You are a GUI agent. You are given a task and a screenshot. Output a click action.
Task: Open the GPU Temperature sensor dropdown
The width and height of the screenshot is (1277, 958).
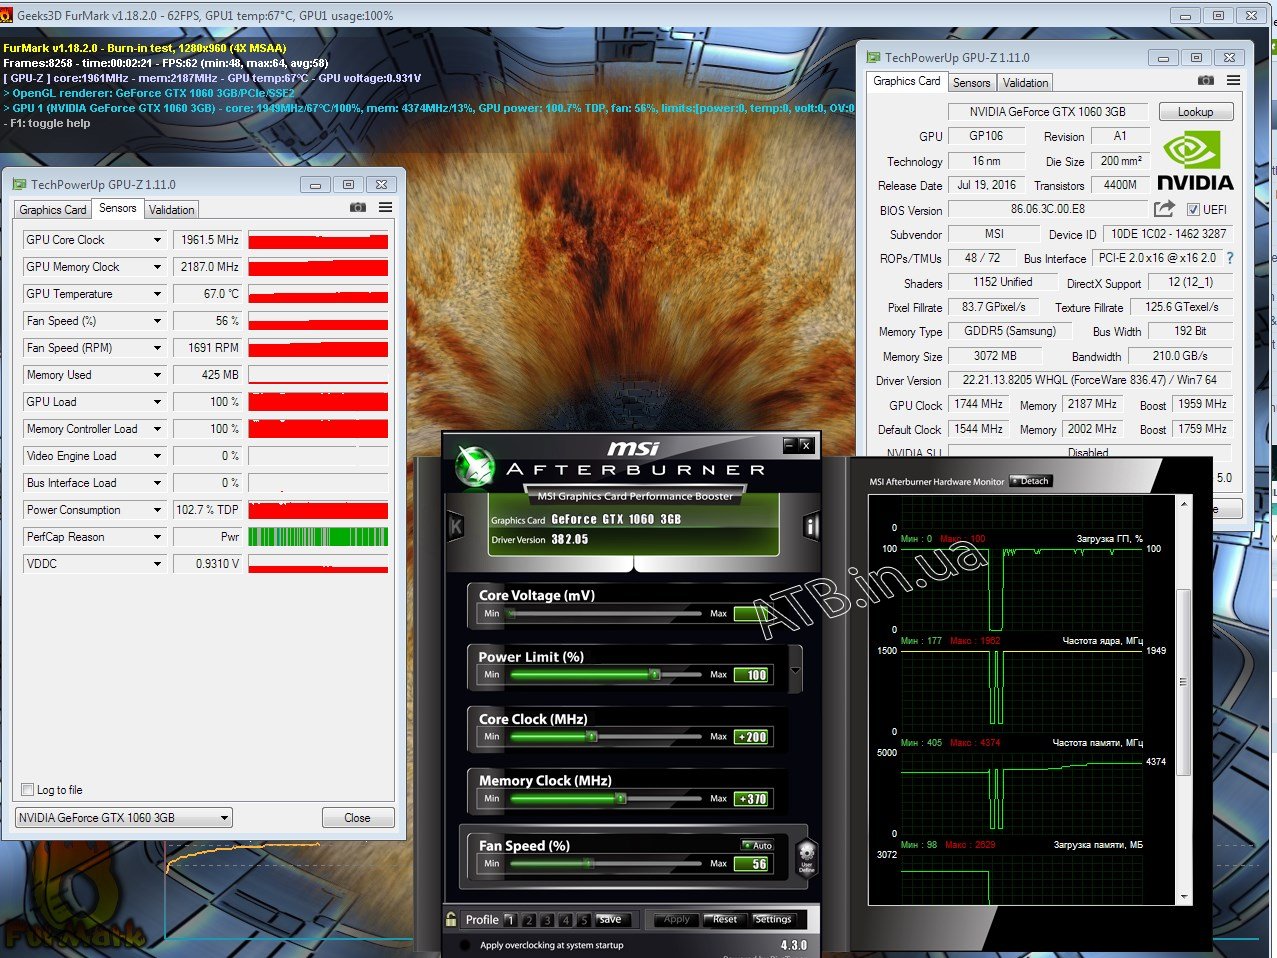click(x=157, y=294)
